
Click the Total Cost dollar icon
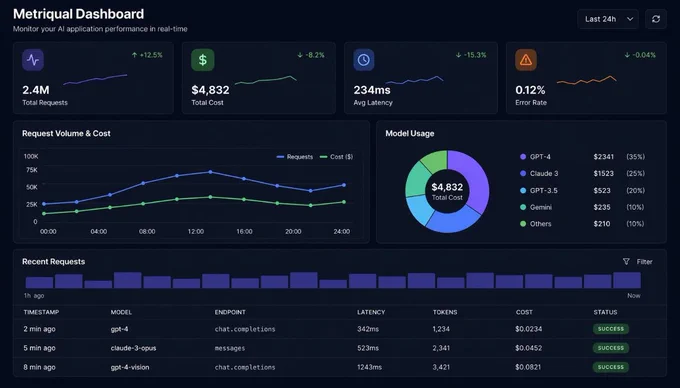[203, 60]
